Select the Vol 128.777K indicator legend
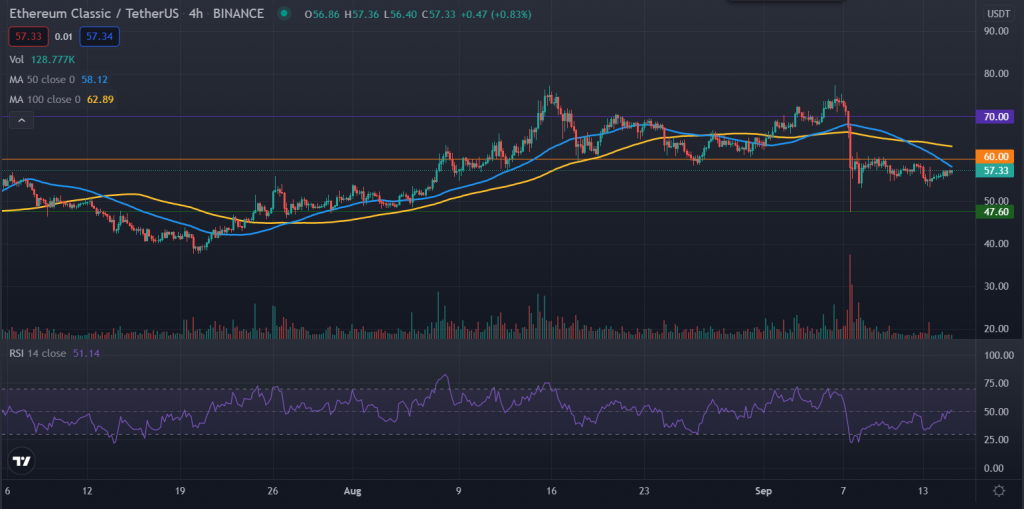 (42, 59)
